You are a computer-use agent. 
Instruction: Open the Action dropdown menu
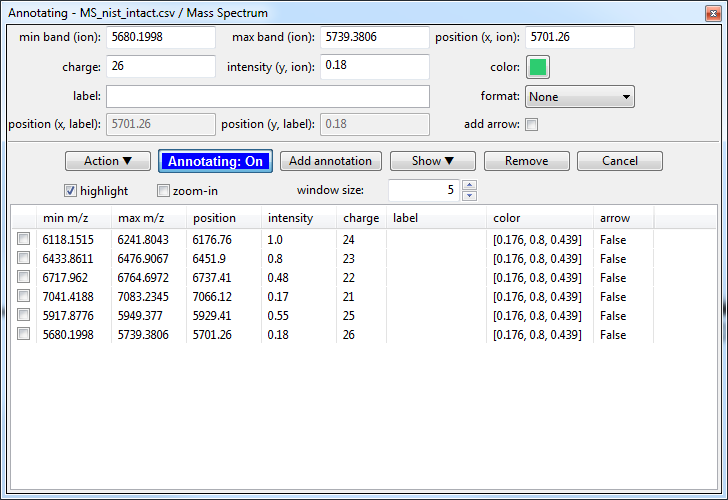coord(107,161)
